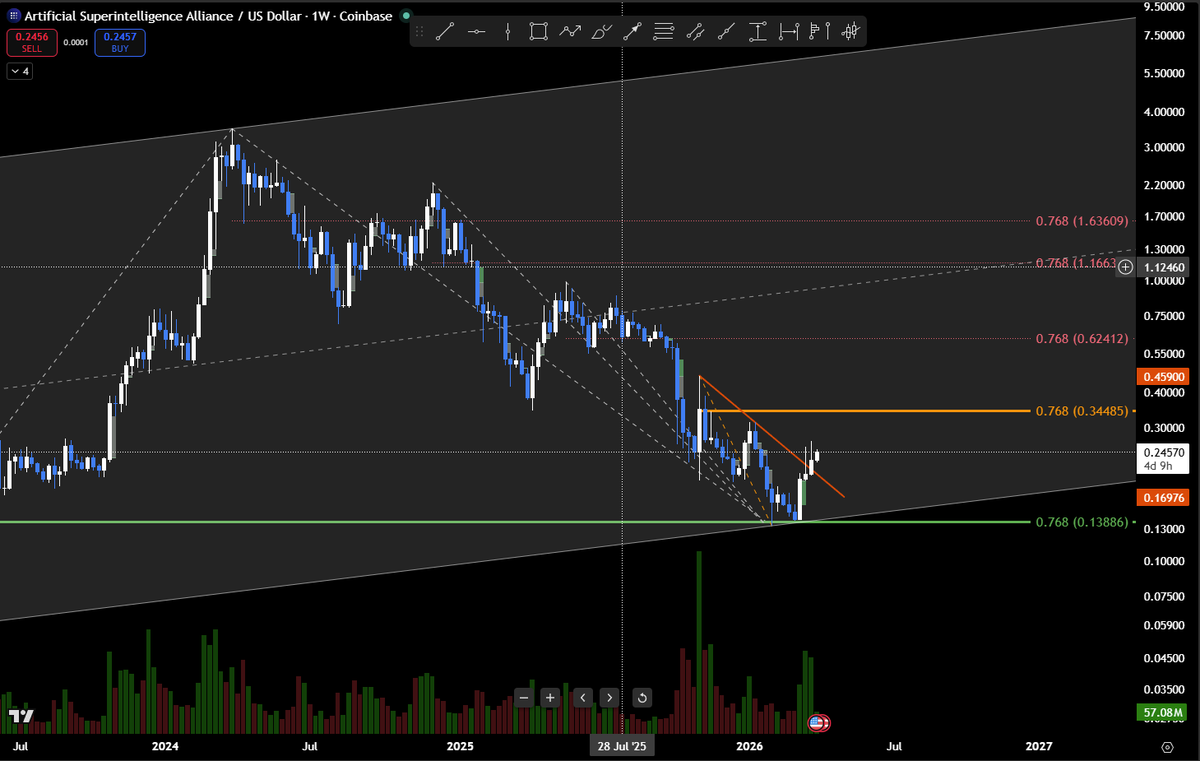This screenshot has height=761, width=1200.
Task: Open chart settings gear at bottom right
Action: tap(1167, 747)
